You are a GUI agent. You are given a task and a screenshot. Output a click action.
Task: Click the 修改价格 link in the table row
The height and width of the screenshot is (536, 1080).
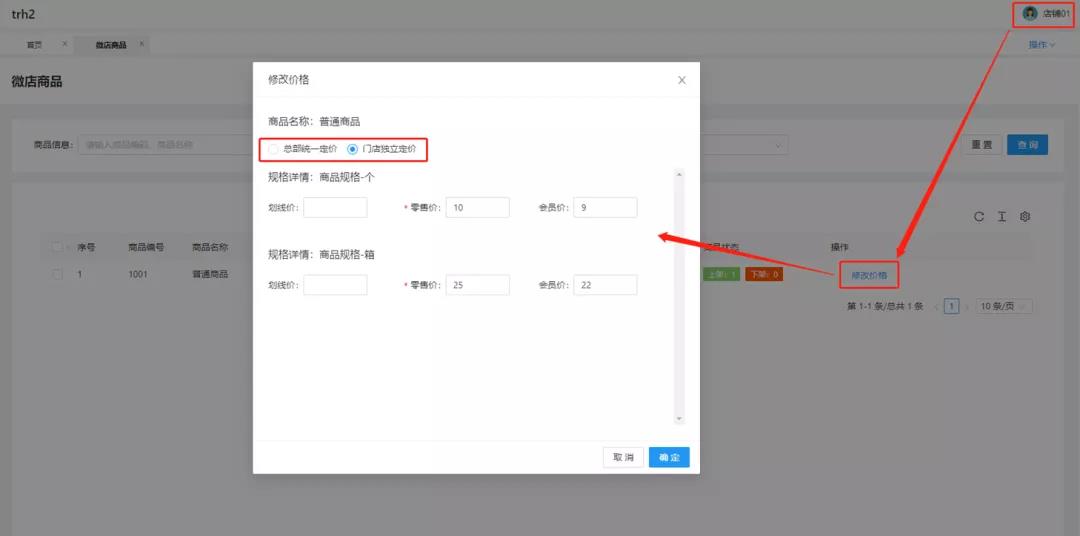pyautogui.click(x=869, y=275)
